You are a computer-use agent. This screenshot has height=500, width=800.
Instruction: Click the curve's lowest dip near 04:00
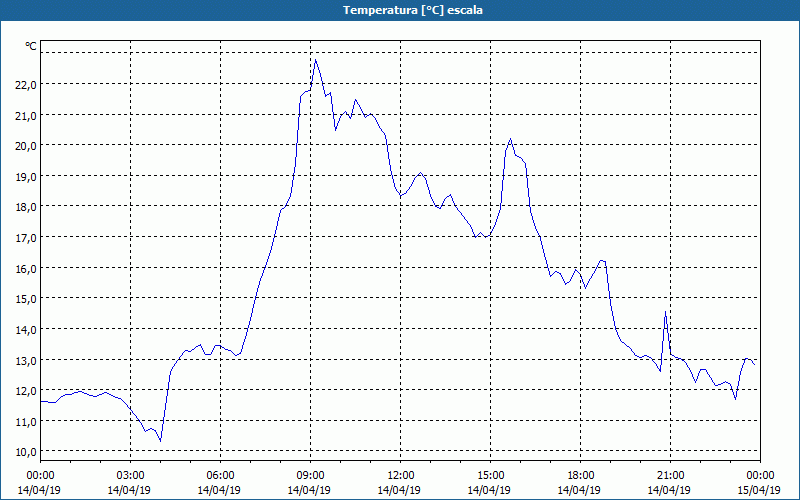point(161,441)
